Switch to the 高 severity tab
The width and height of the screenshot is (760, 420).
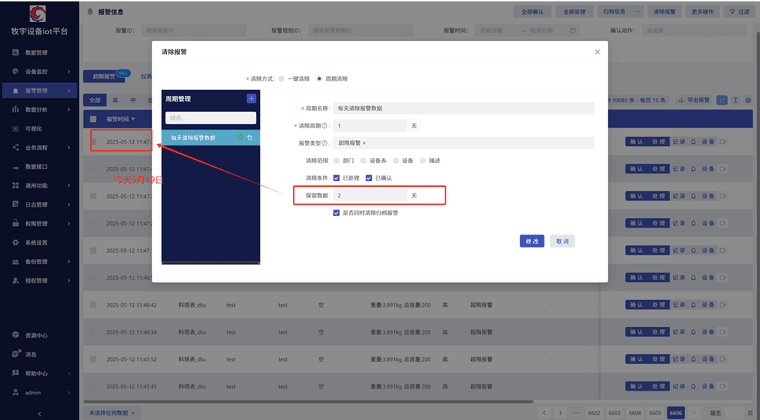coord(115,100)
